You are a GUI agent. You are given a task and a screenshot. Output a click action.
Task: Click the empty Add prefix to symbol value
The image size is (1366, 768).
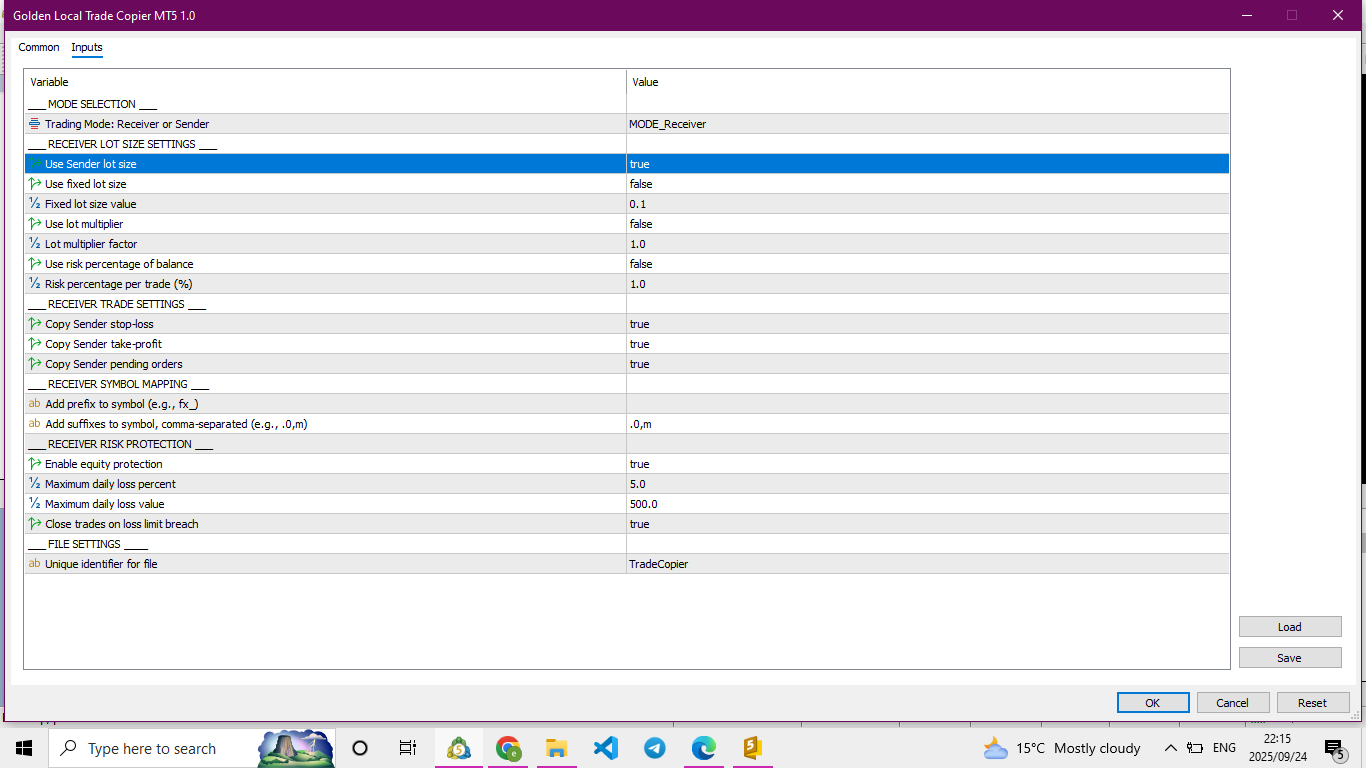coord(928,404)
